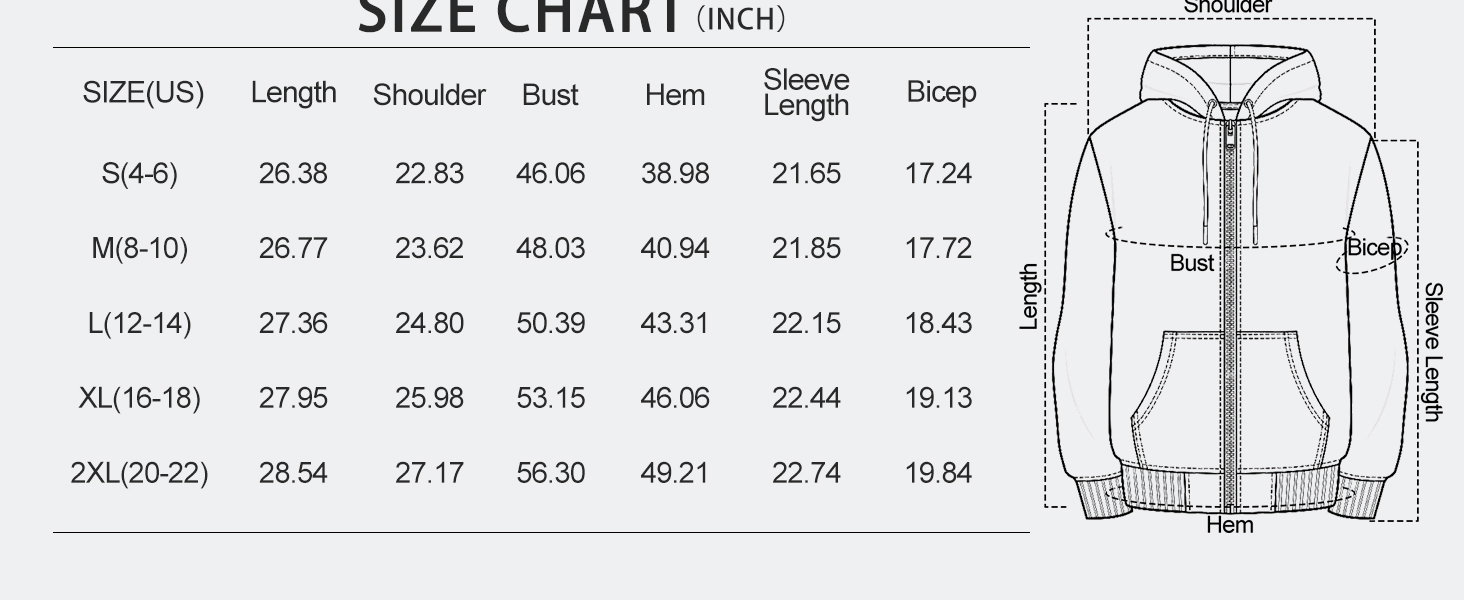The height and width of the screenshot is (600, 1464).
Task: Click the zipper pull on the hoodie drawing
Action: (1230, 135)
